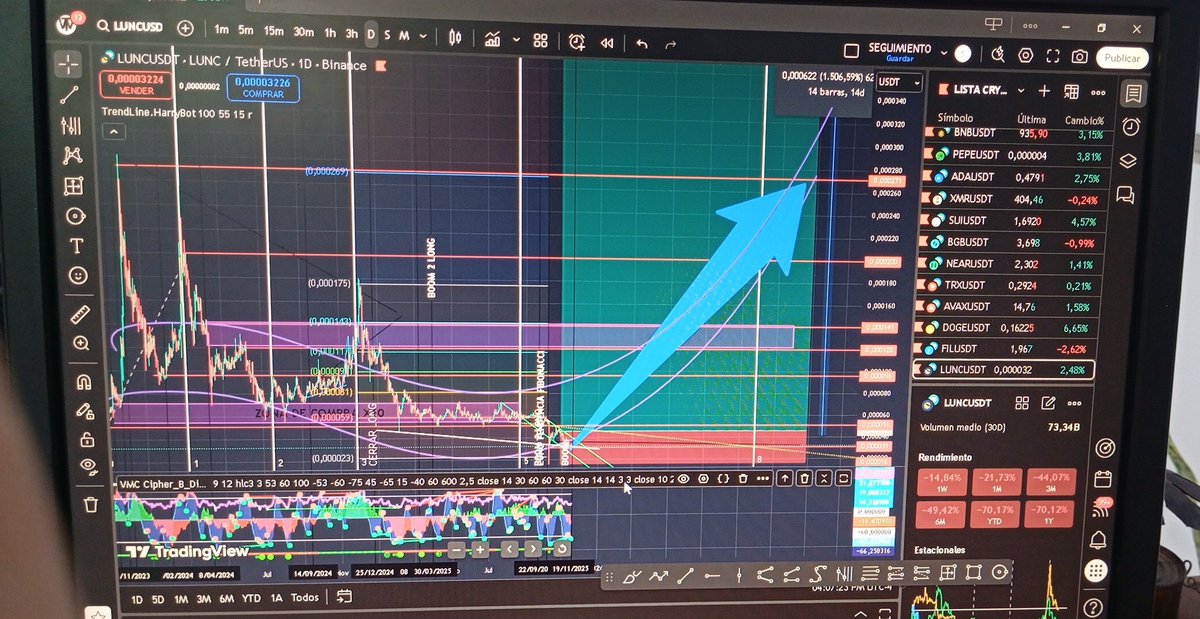Screen dimensions: 1200x619
Task: Open the Fibonacci tools group
Action: pos(71,125)
